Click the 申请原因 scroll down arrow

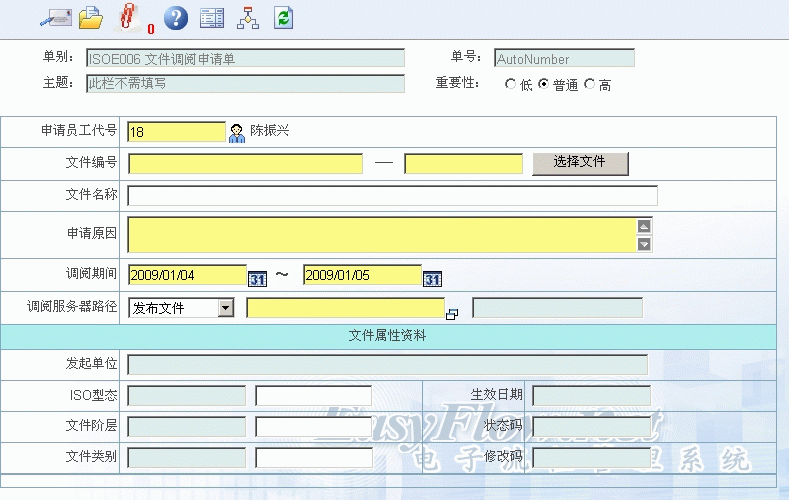coord(644,243)
